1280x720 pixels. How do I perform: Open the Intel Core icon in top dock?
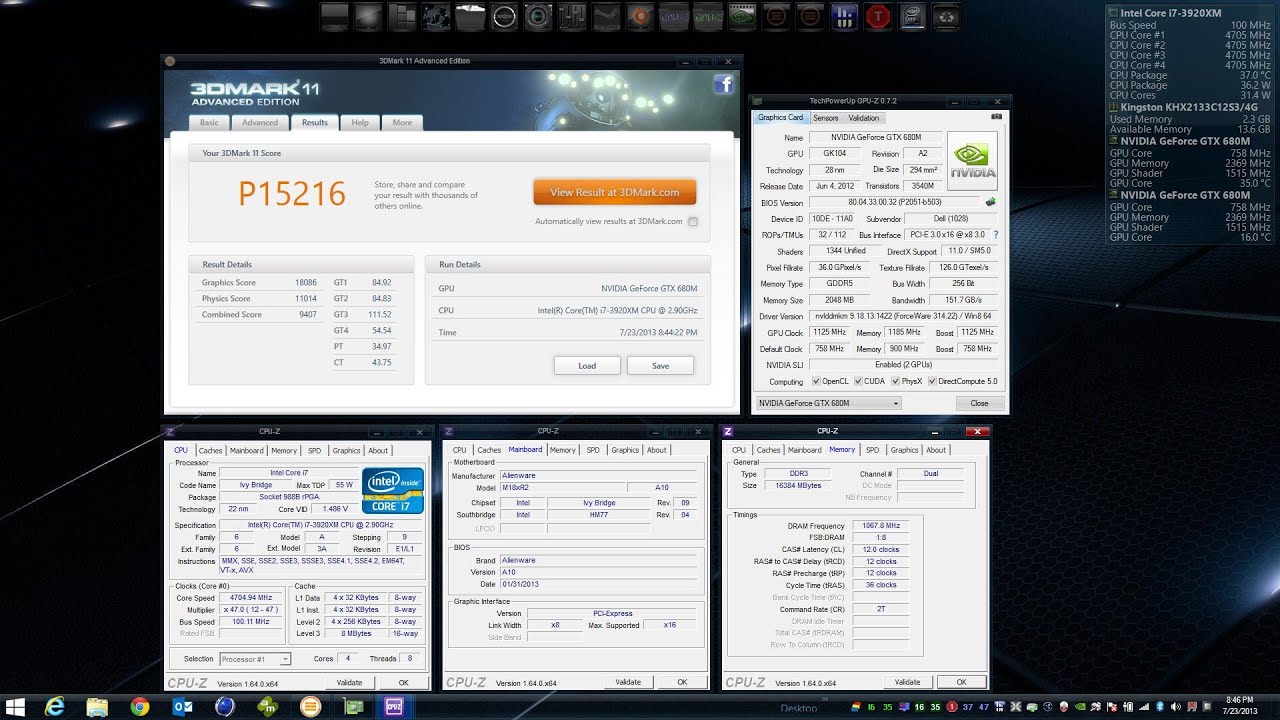[912, 16]
